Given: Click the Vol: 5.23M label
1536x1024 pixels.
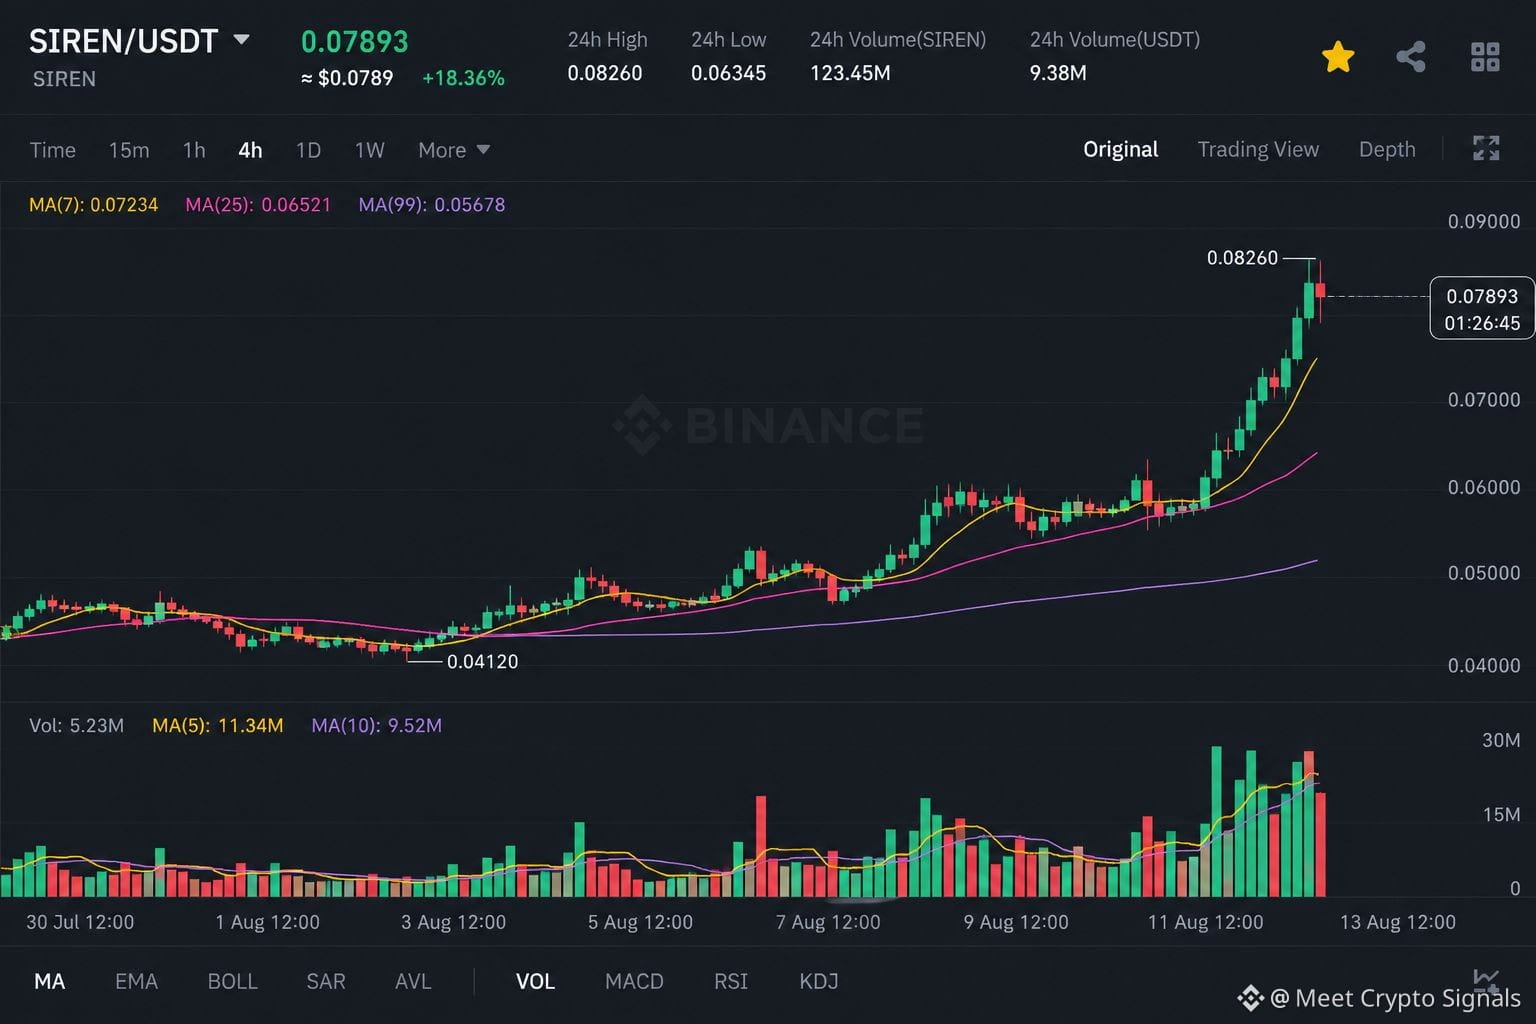Looking at the screenshot, I should click(x=76, y=725).
